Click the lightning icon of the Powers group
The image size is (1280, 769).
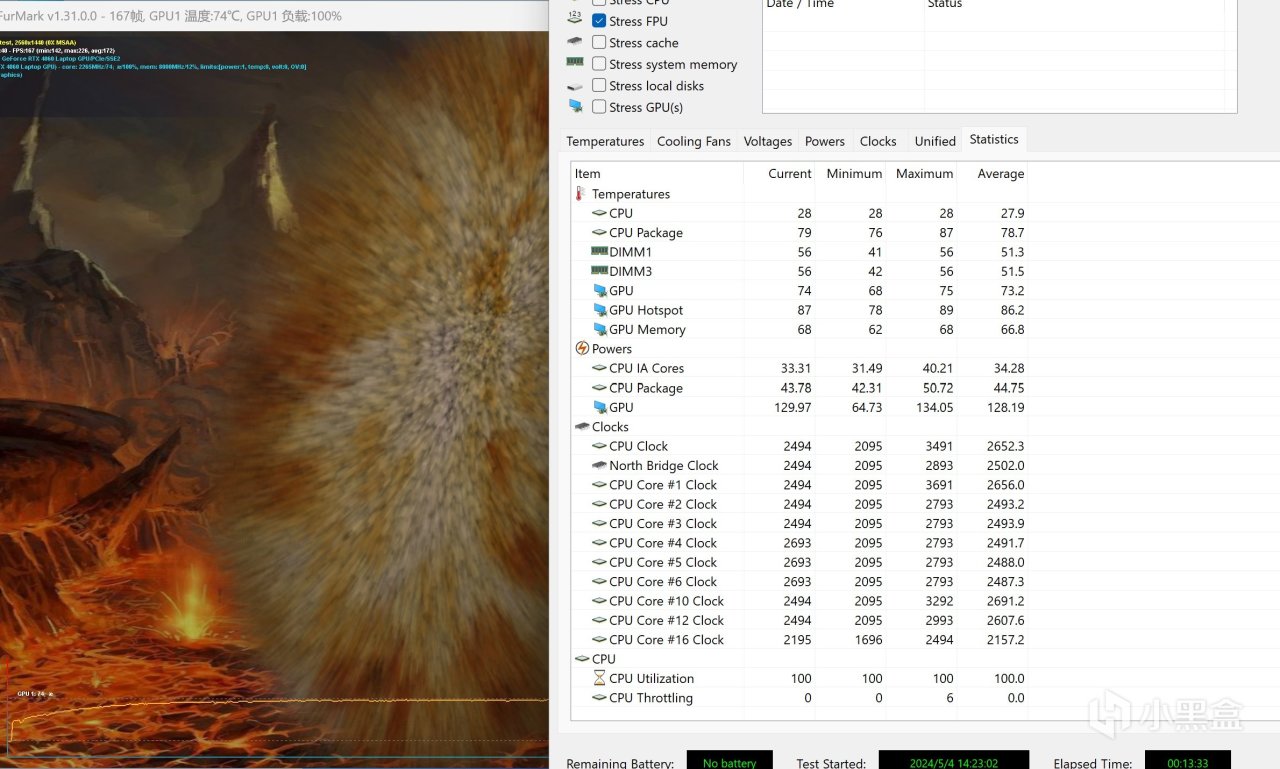[582, 349]
